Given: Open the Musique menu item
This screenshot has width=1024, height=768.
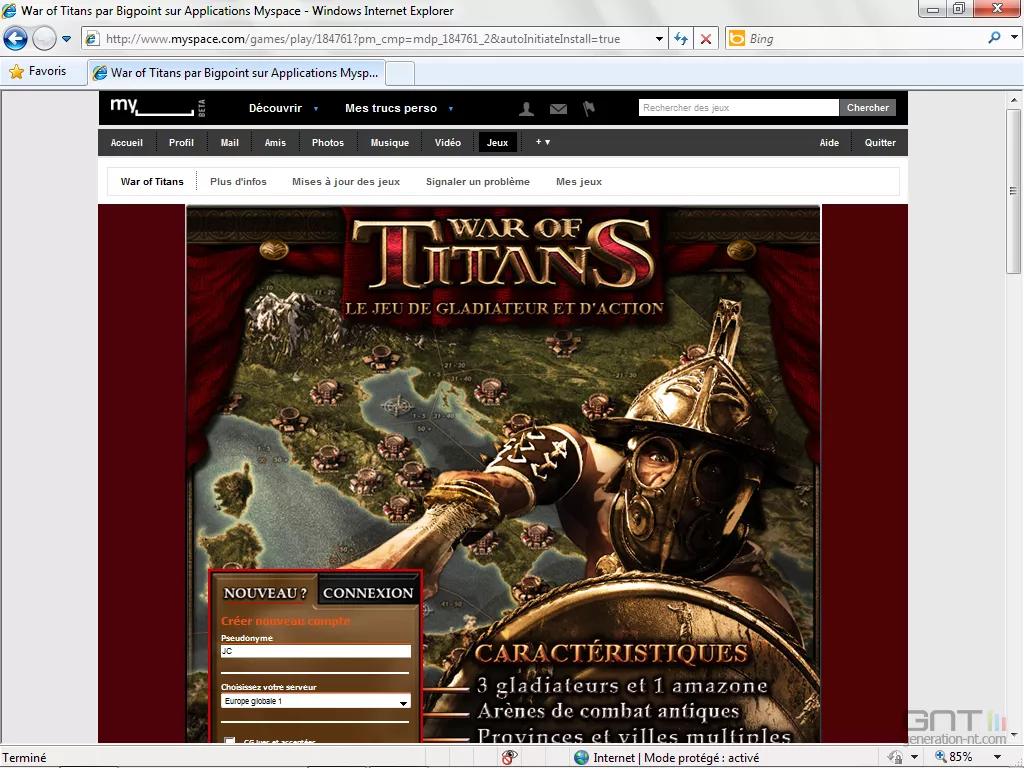Looking at the screenshot, I should pos(390,142).
